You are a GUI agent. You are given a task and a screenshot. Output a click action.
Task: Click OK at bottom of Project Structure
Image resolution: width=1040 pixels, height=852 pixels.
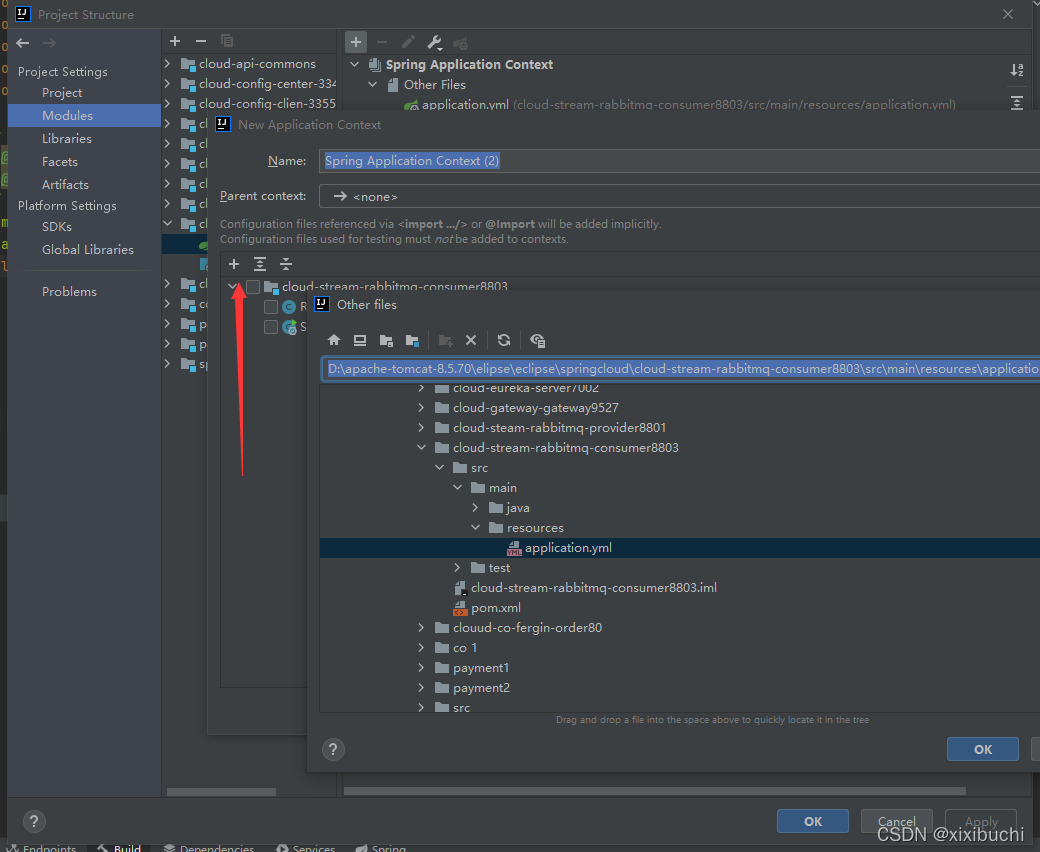coord(813,822)
